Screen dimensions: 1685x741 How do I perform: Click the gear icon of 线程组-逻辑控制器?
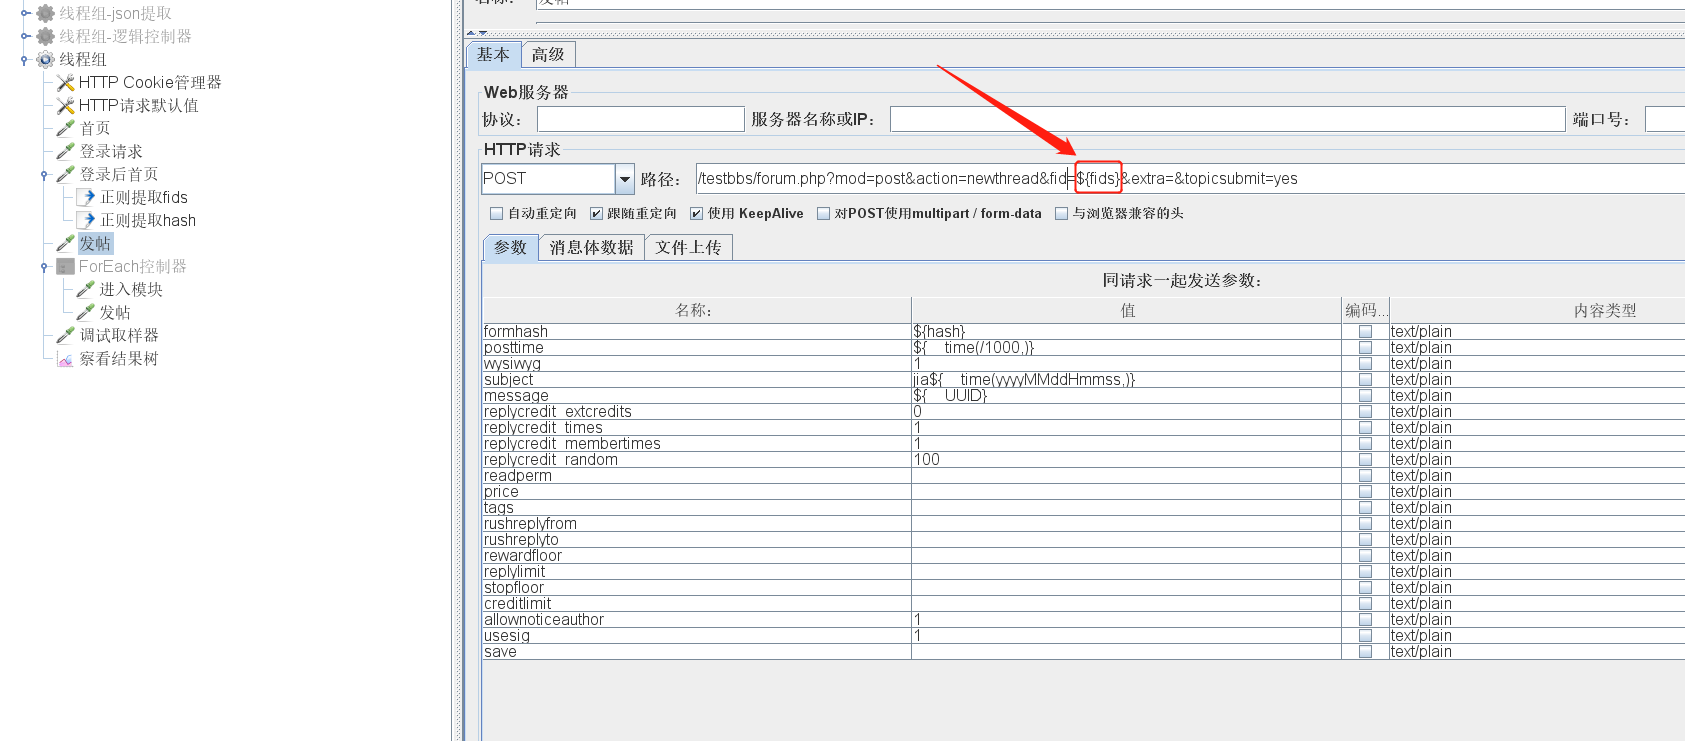click(45, 36)
